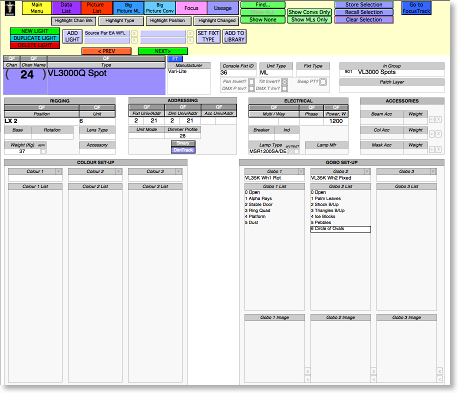
Task: Click the X icon beside Mask Acc
Action: pyautogui.click(x=439, y=149)
